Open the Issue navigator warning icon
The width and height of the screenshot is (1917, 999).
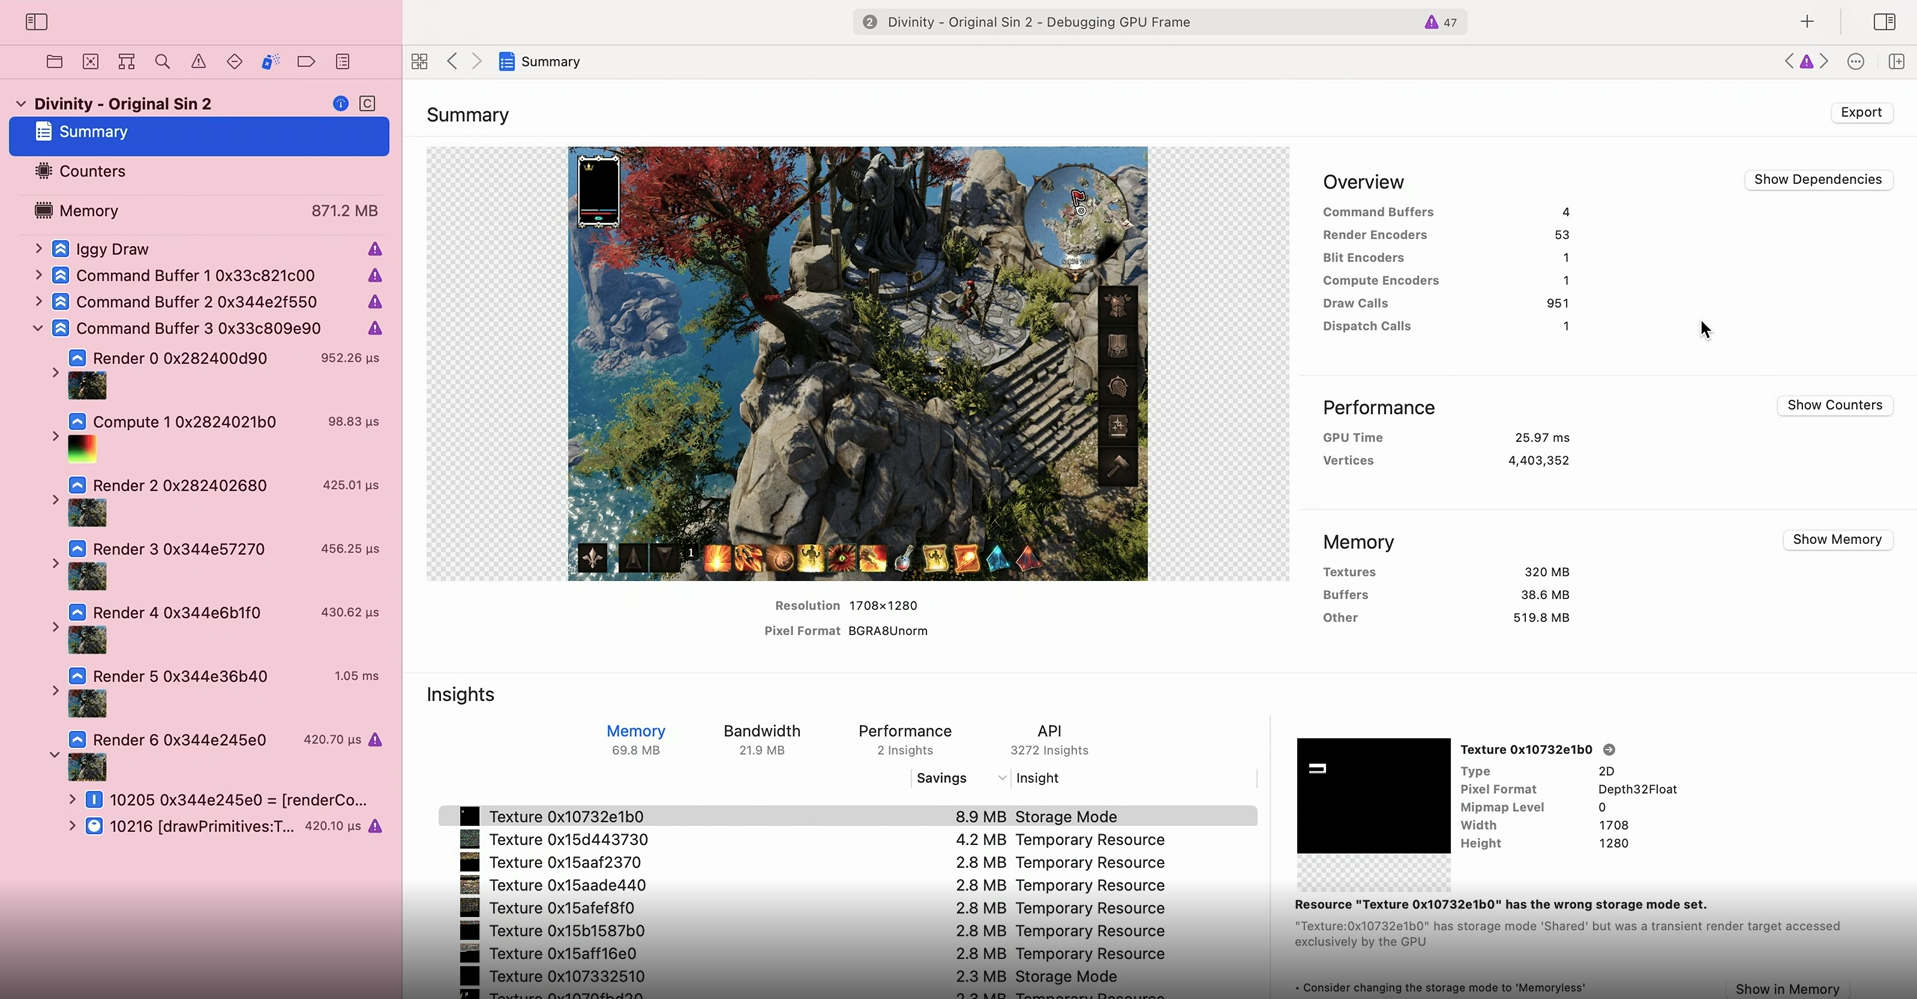(198, 62)
